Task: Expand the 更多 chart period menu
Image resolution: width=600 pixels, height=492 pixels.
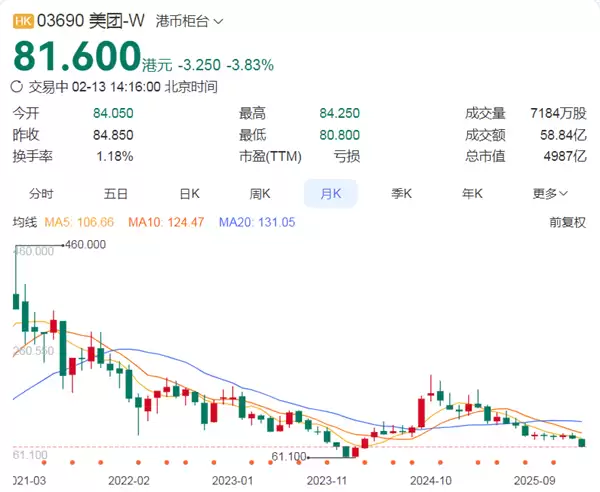Action: [550, 193]
